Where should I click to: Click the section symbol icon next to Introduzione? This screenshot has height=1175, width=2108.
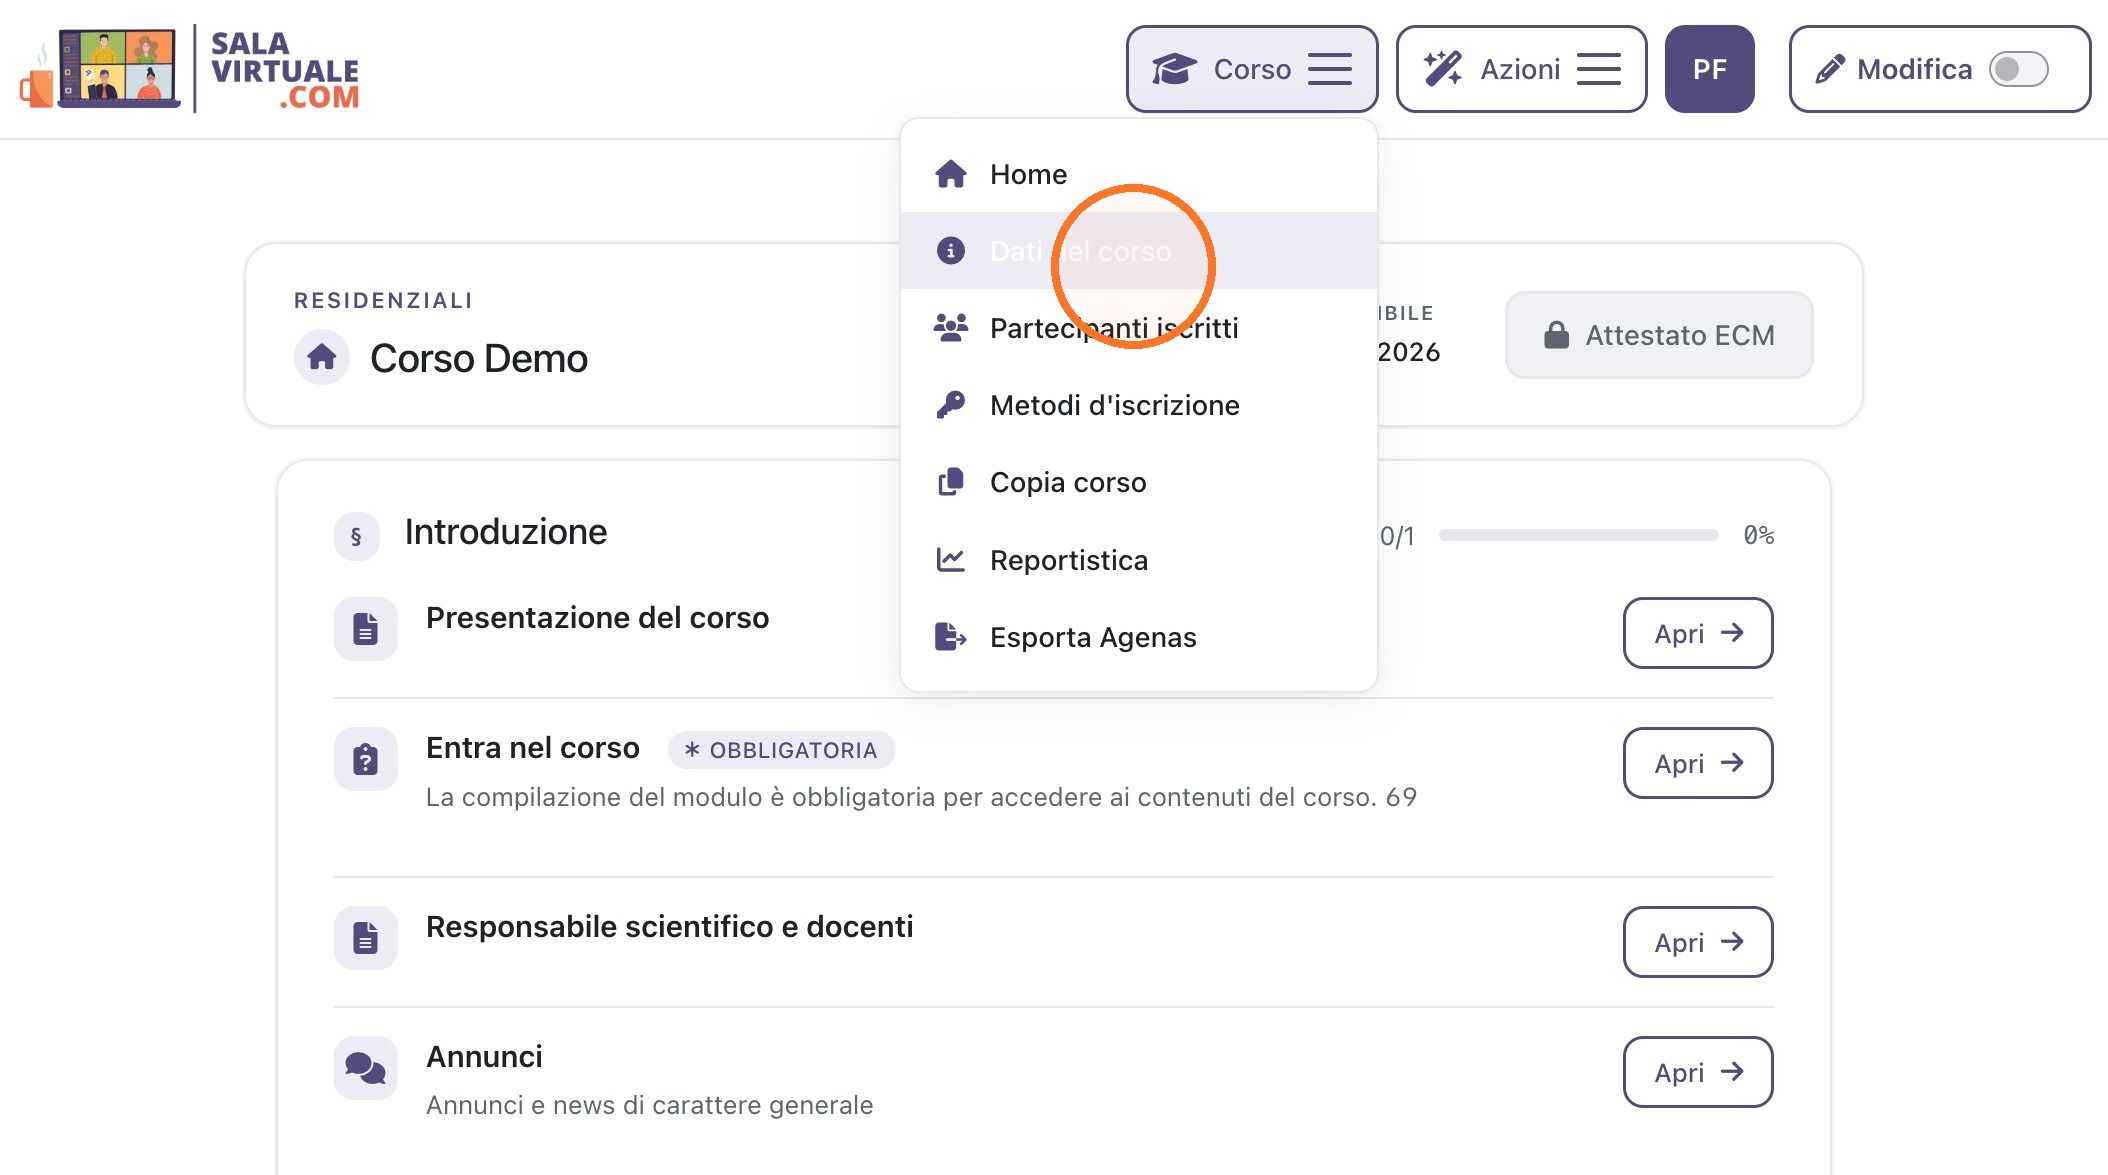click(x=357, y=536)
